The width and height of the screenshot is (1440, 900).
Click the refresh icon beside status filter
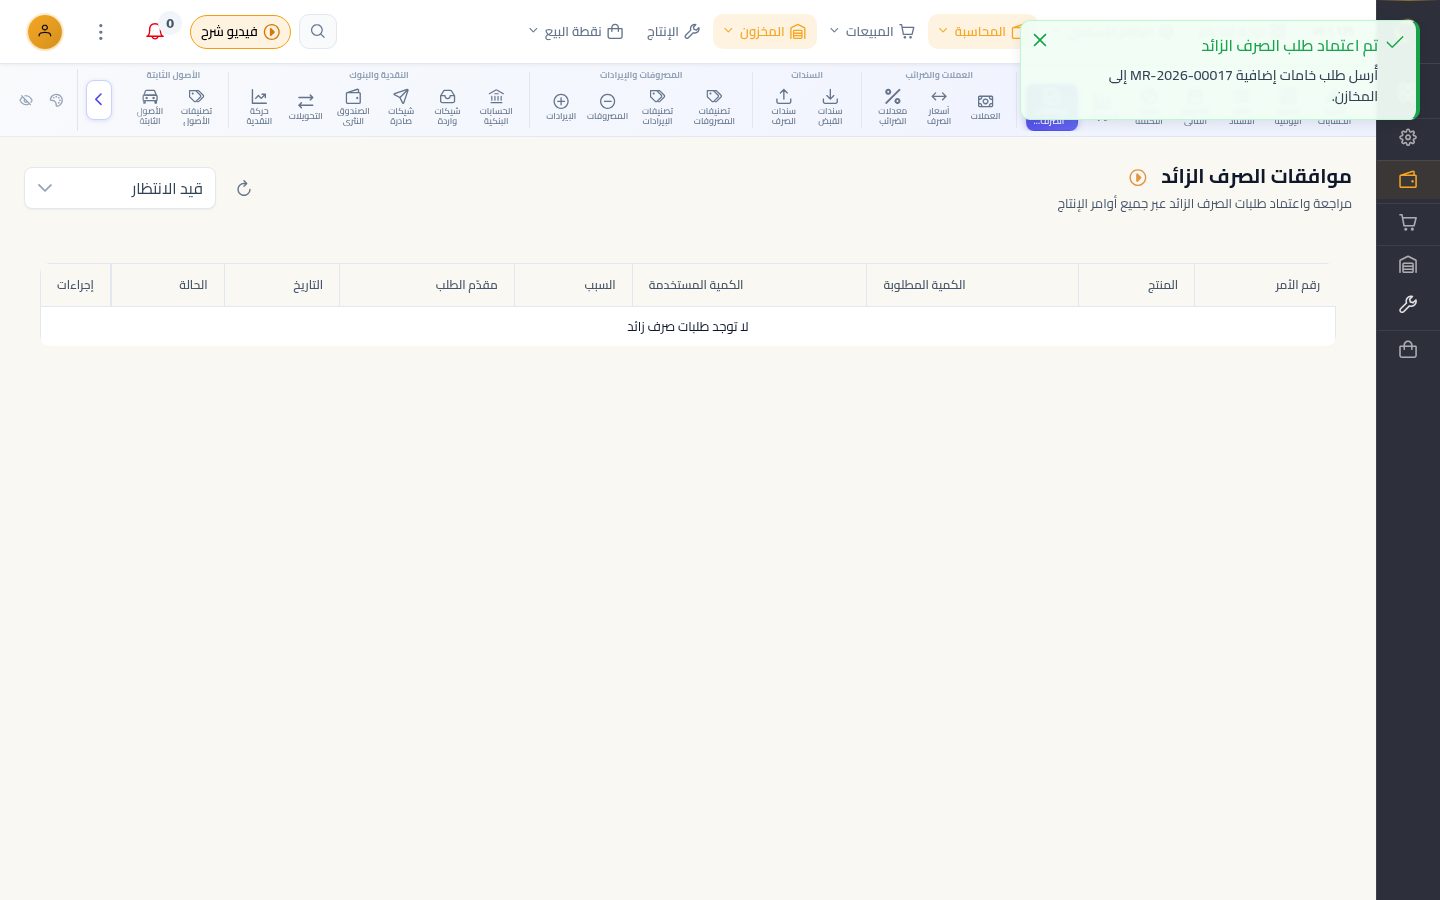tap(244, 189)
